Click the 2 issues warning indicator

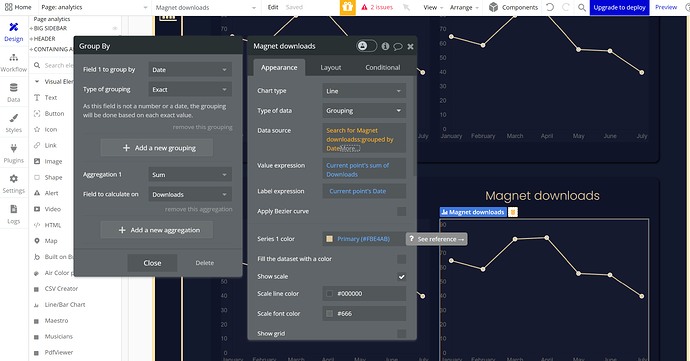[377, 7]
